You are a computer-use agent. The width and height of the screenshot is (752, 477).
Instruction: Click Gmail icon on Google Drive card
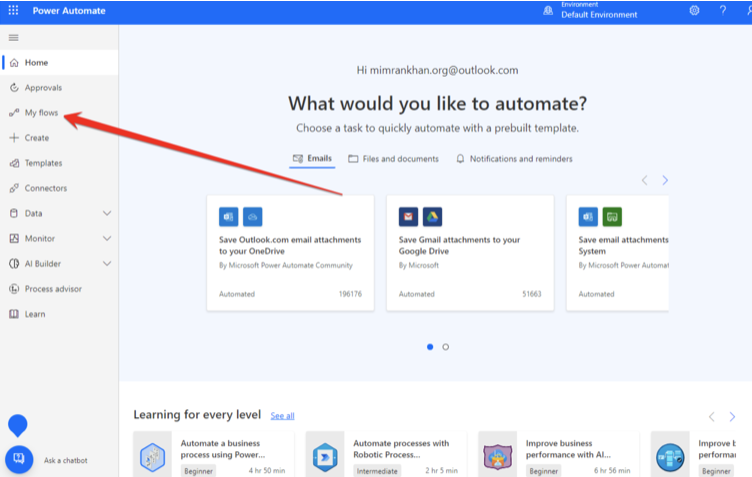click(x=408, y=217)
